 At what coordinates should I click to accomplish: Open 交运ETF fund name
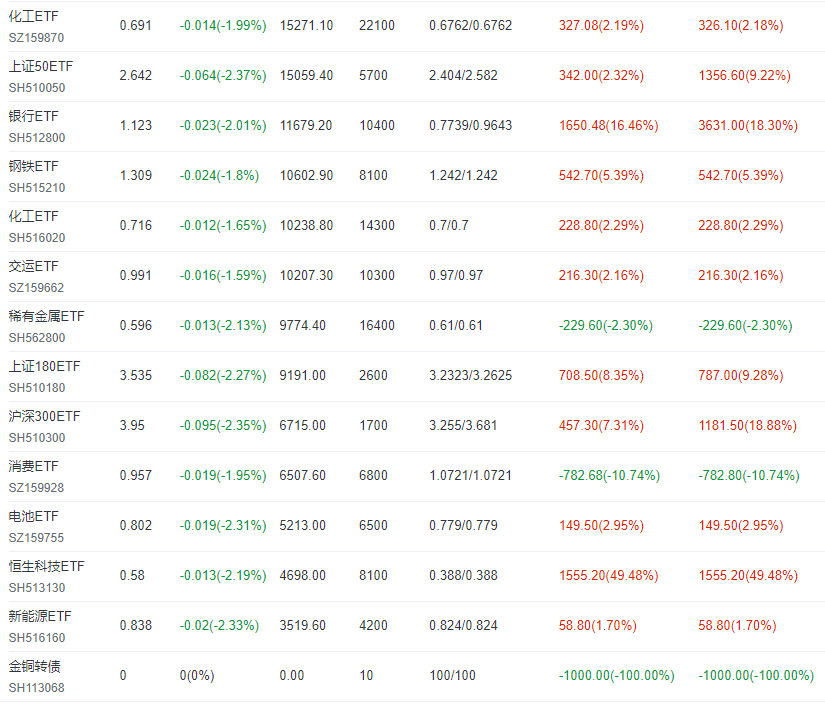tap(33, 266)
